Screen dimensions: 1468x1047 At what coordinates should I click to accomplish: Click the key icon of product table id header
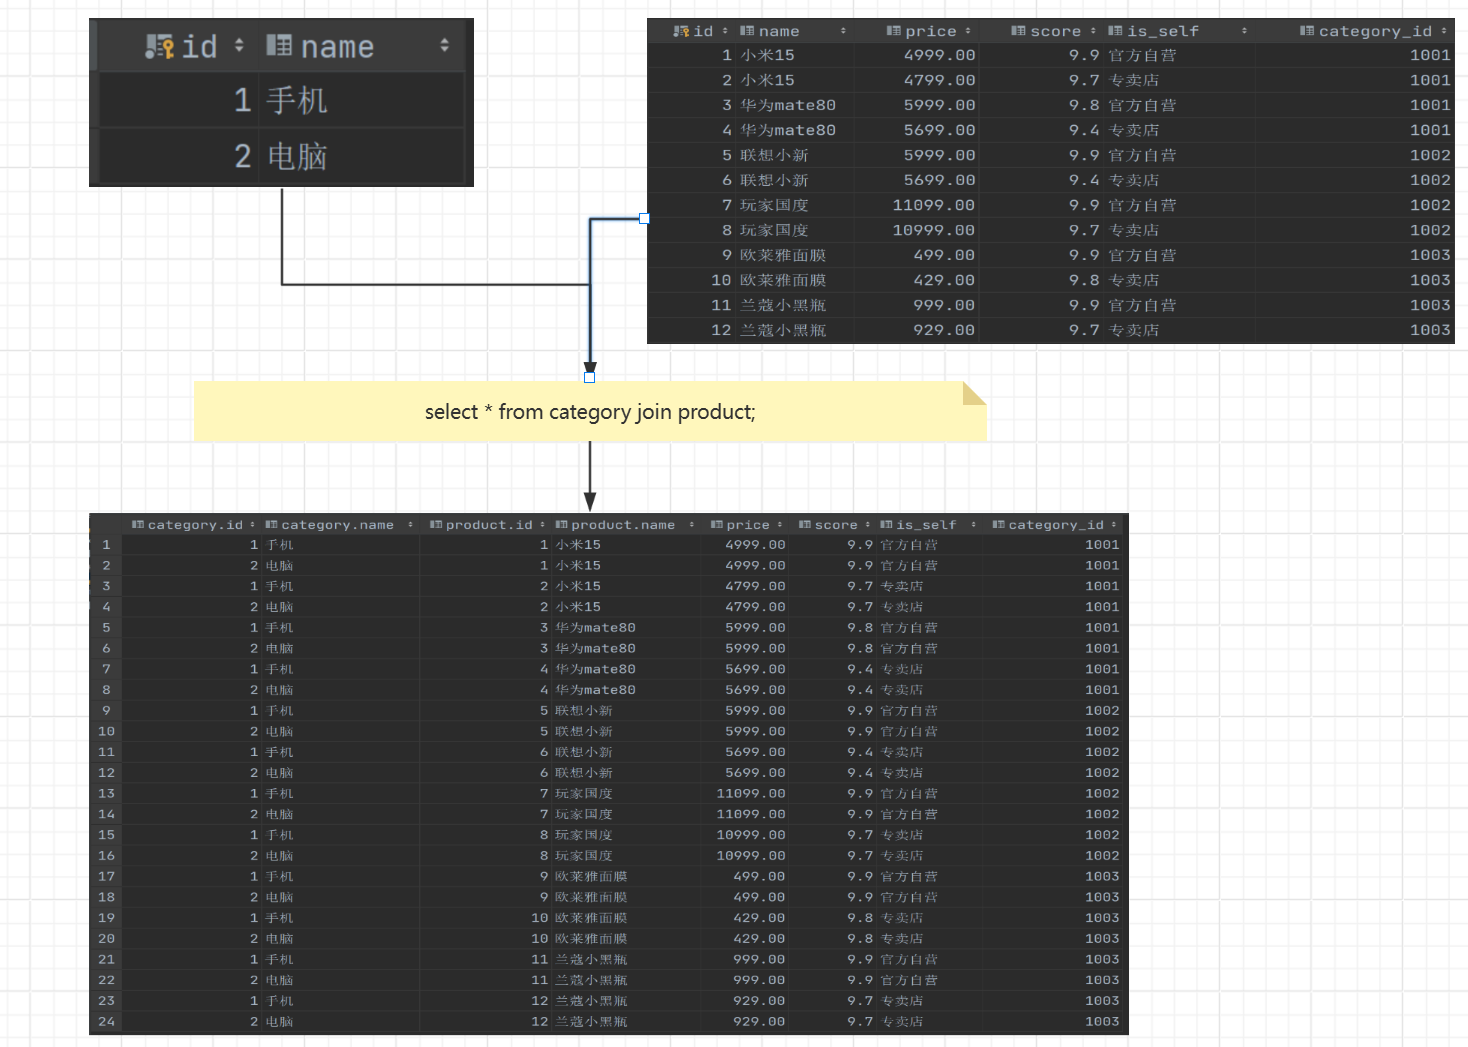point(682,31)
